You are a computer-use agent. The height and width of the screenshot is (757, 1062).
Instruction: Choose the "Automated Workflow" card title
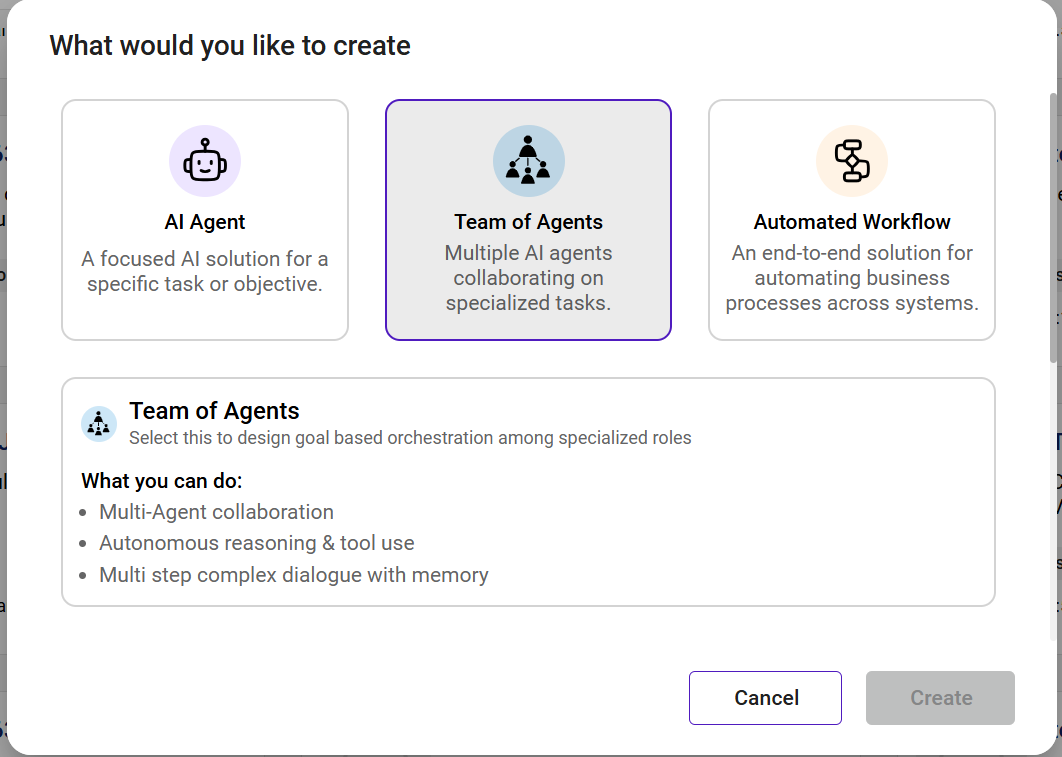coord(852,222)
